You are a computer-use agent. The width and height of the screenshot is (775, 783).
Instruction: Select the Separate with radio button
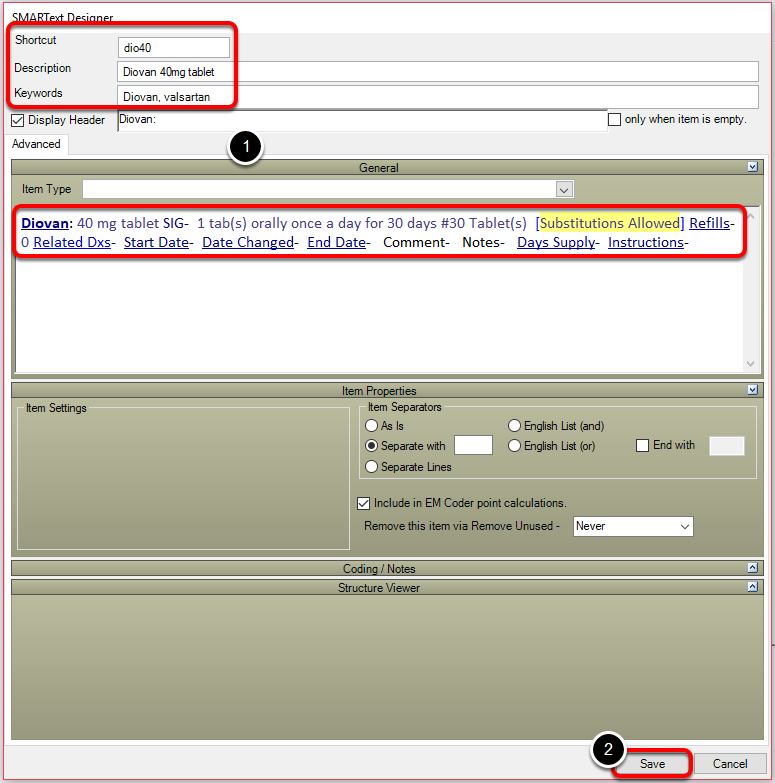[x=371, y=445]
